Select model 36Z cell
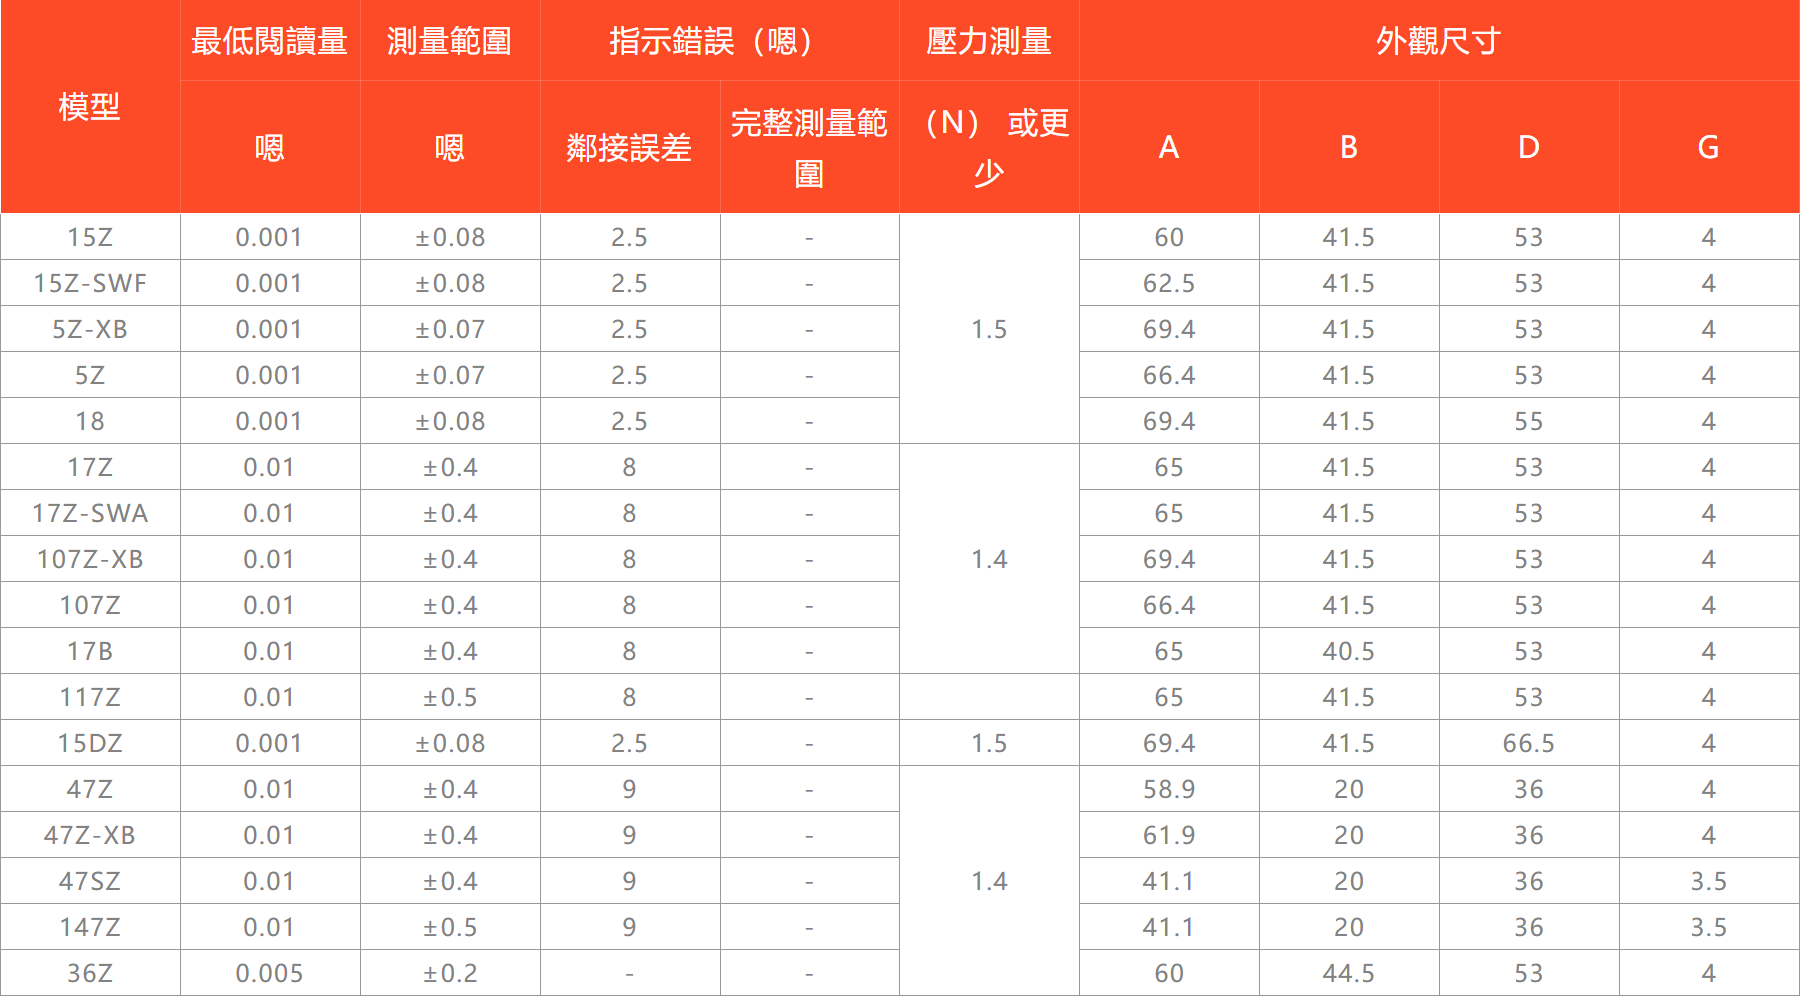The height and width of the screenshot is (998, 1800). tap(90, 973)
